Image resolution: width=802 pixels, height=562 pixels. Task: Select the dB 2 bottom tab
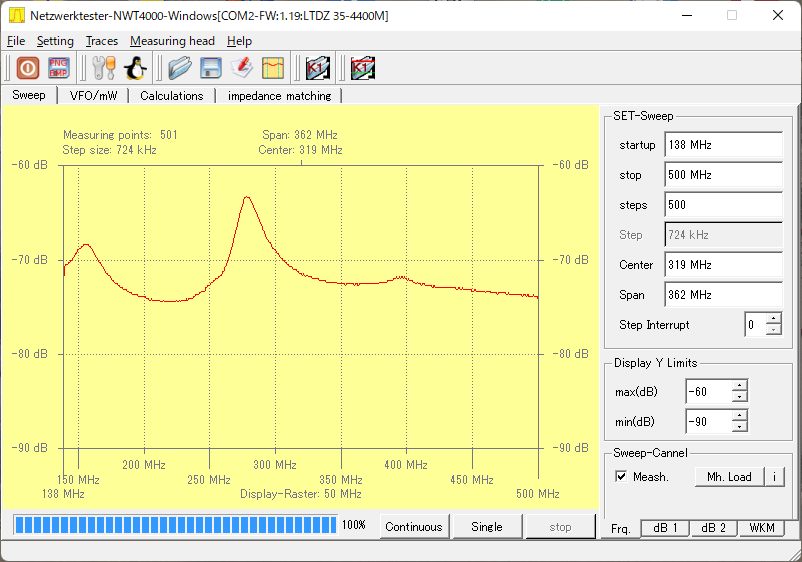(714, 528)
